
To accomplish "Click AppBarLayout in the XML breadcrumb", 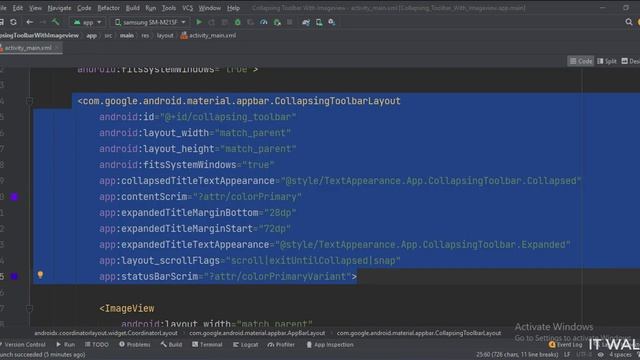I will click(x=257, y=333).
